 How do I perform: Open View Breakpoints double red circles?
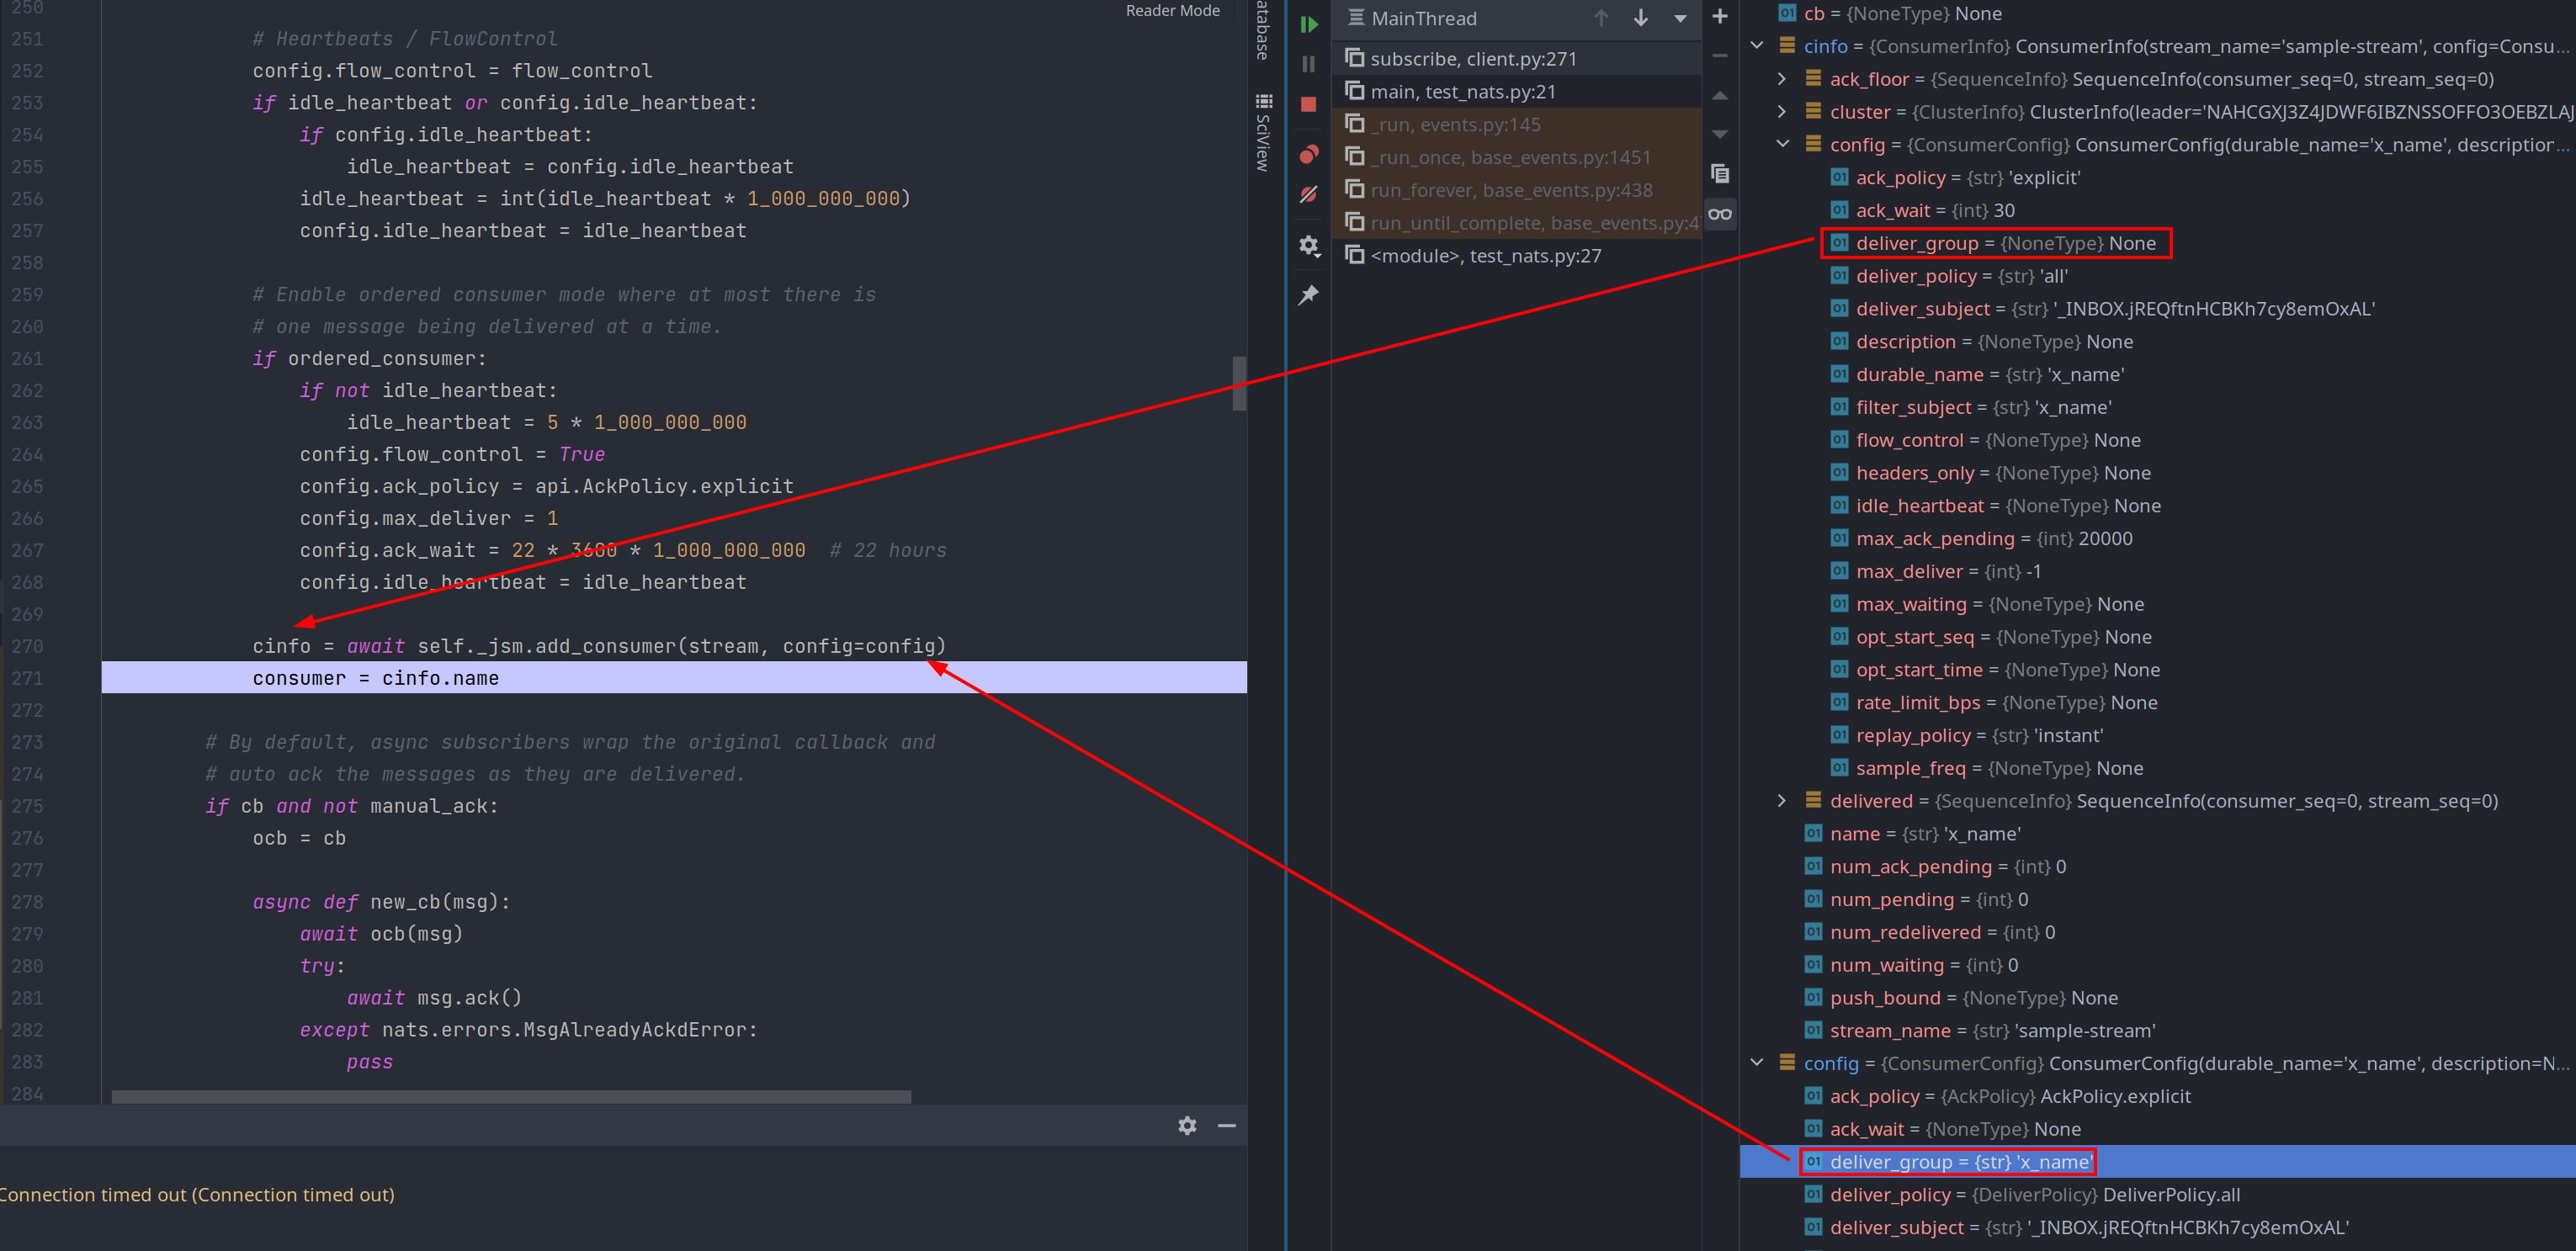coord(1309,154)
